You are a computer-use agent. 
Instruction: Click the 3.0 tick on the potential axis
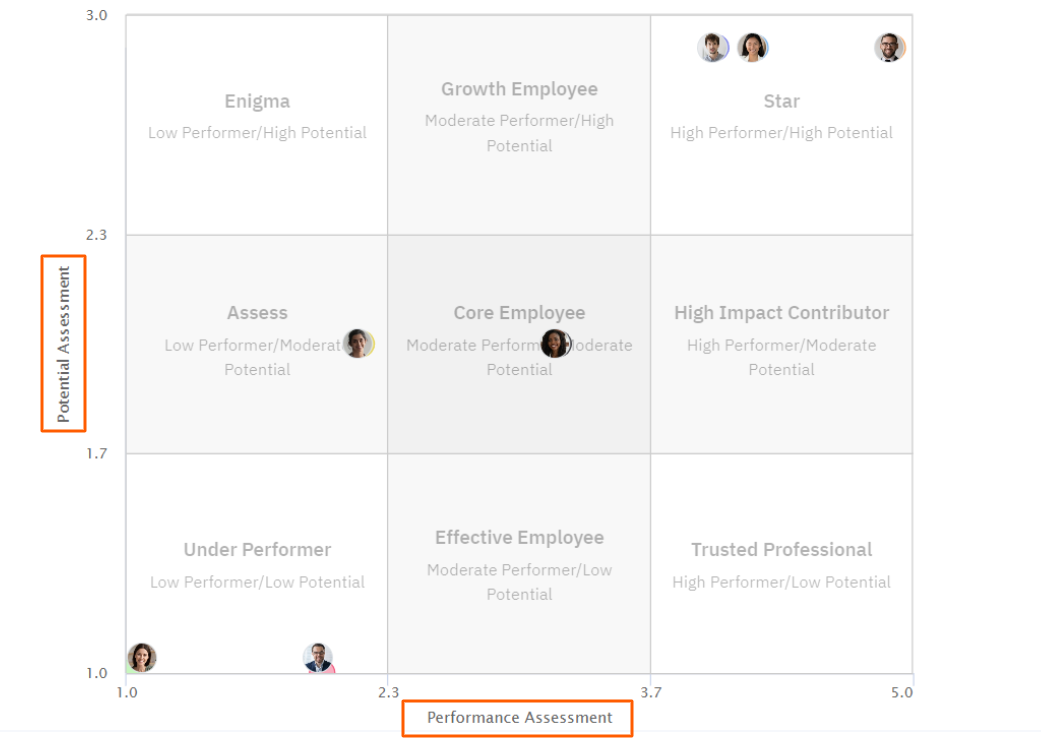coord(97,16)
